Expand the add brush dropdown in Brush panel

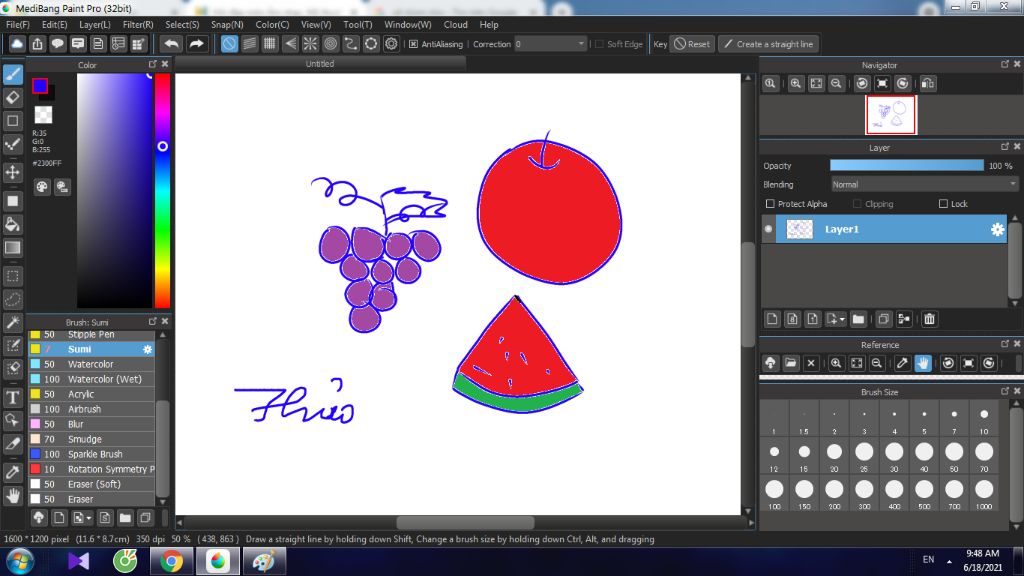88,519
